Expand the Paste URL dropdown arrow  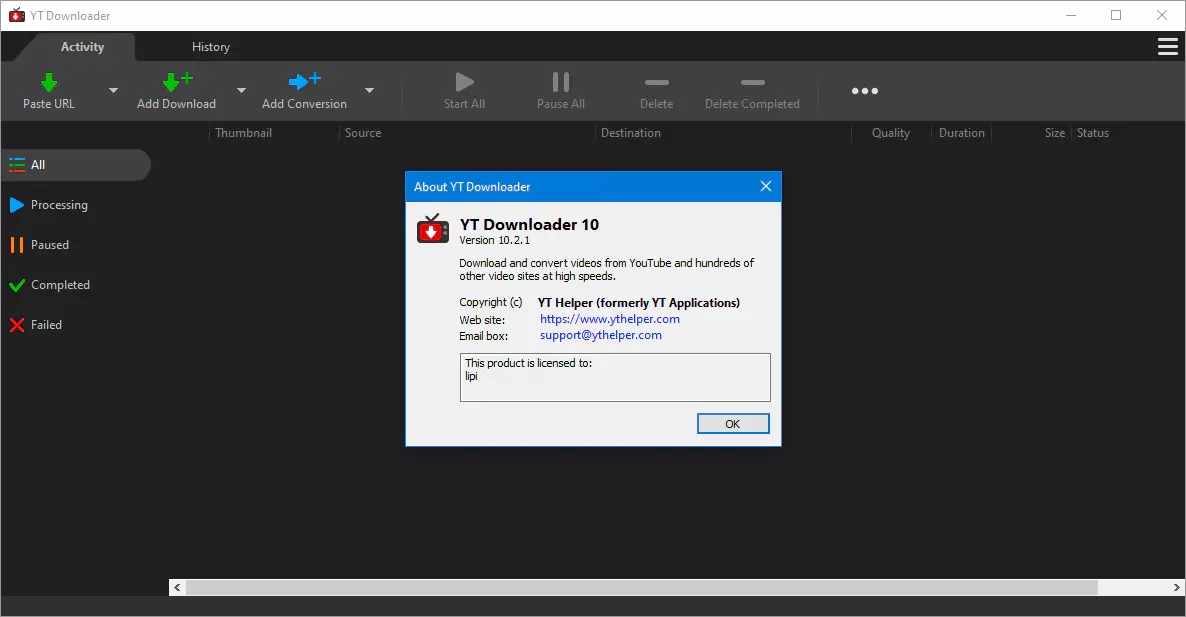[x=113, y=91]
